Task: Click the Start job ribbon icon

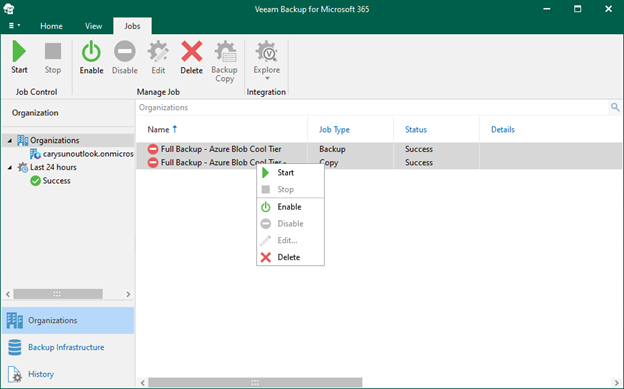Action: [19, 51]
